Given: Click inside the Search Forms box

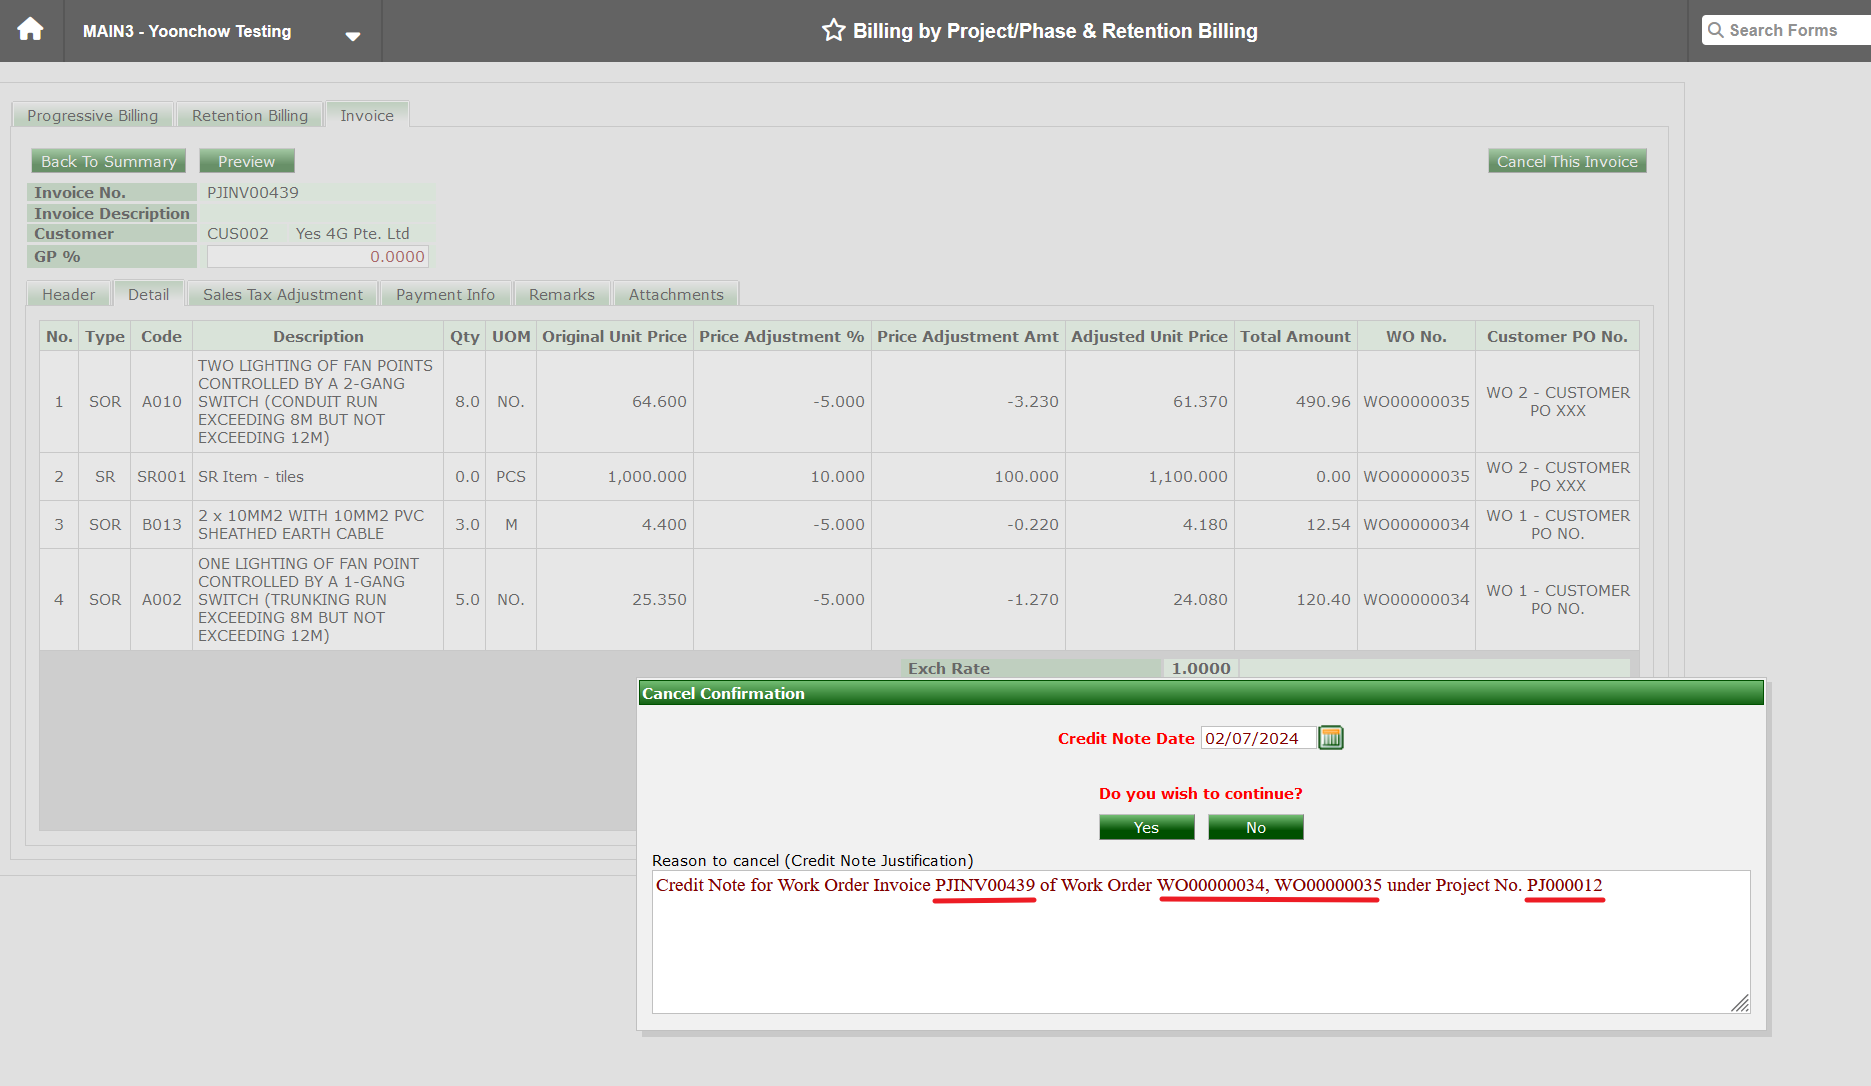Looking at the screenshot, I should pyautogui.click(x=1790, y=30).
